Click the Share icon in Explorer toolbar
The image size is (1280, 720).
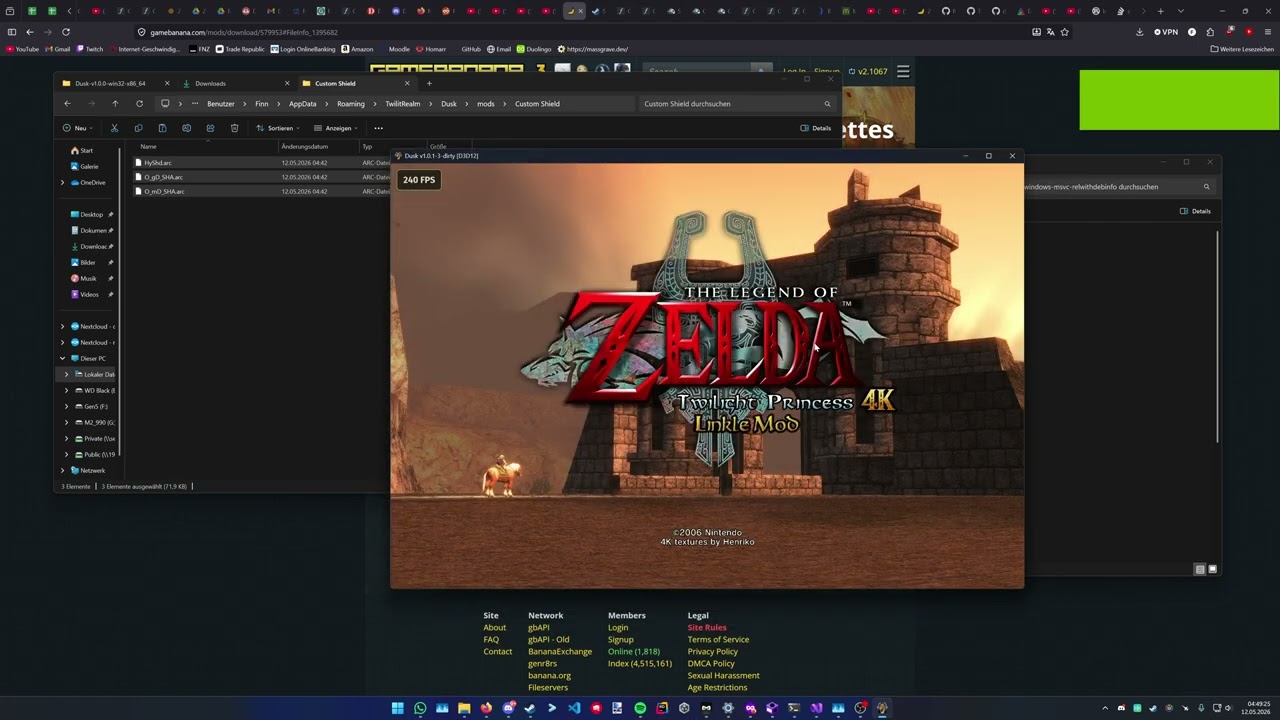coord(210,128)
